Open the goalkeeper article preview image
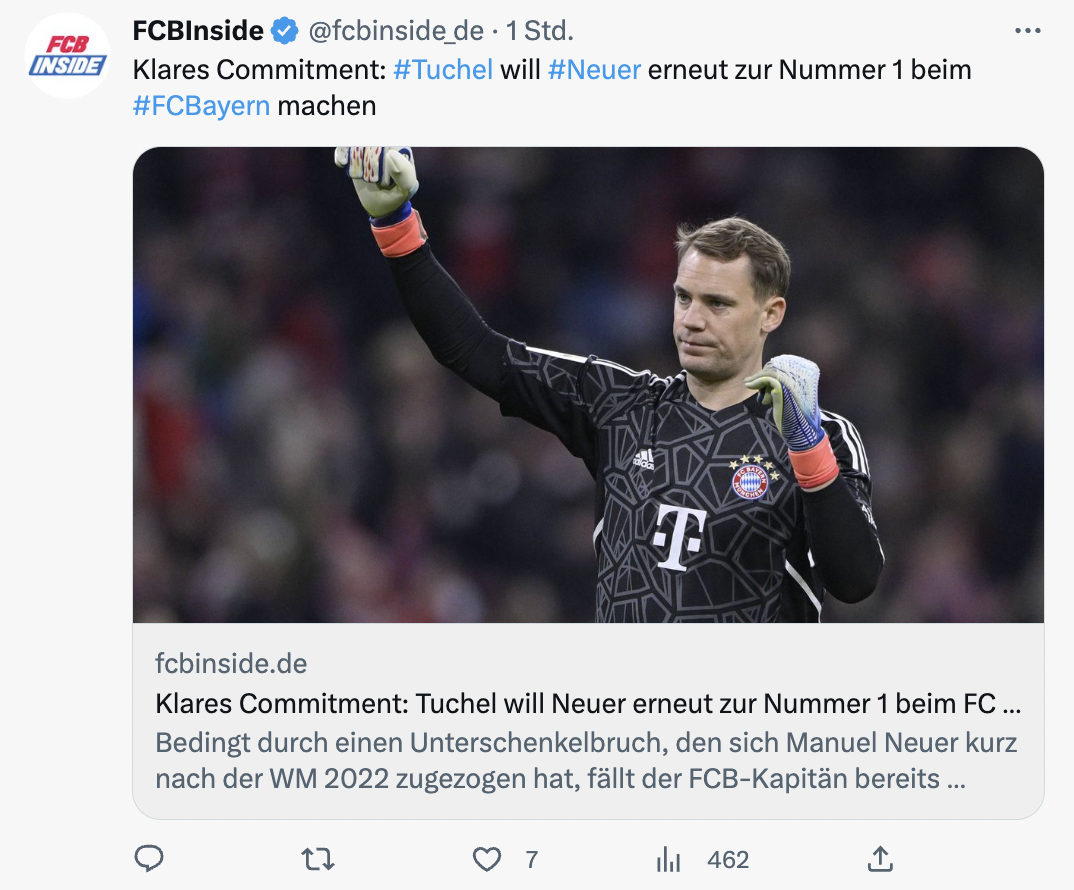 click(588, 385)
